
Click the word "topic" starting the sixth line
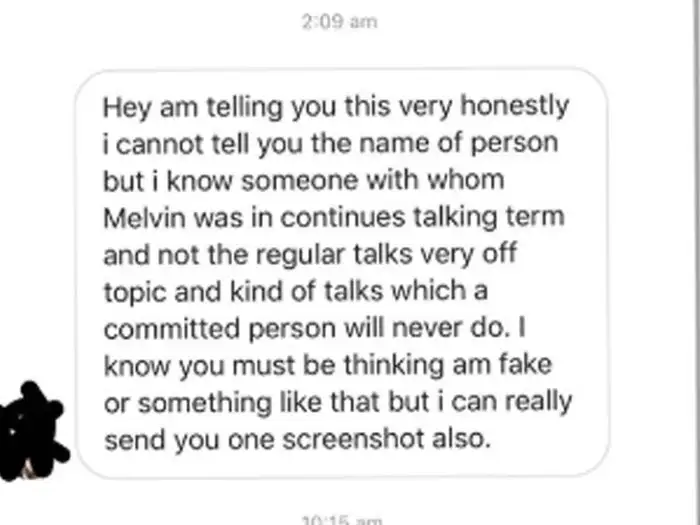(x=135, y=293)
